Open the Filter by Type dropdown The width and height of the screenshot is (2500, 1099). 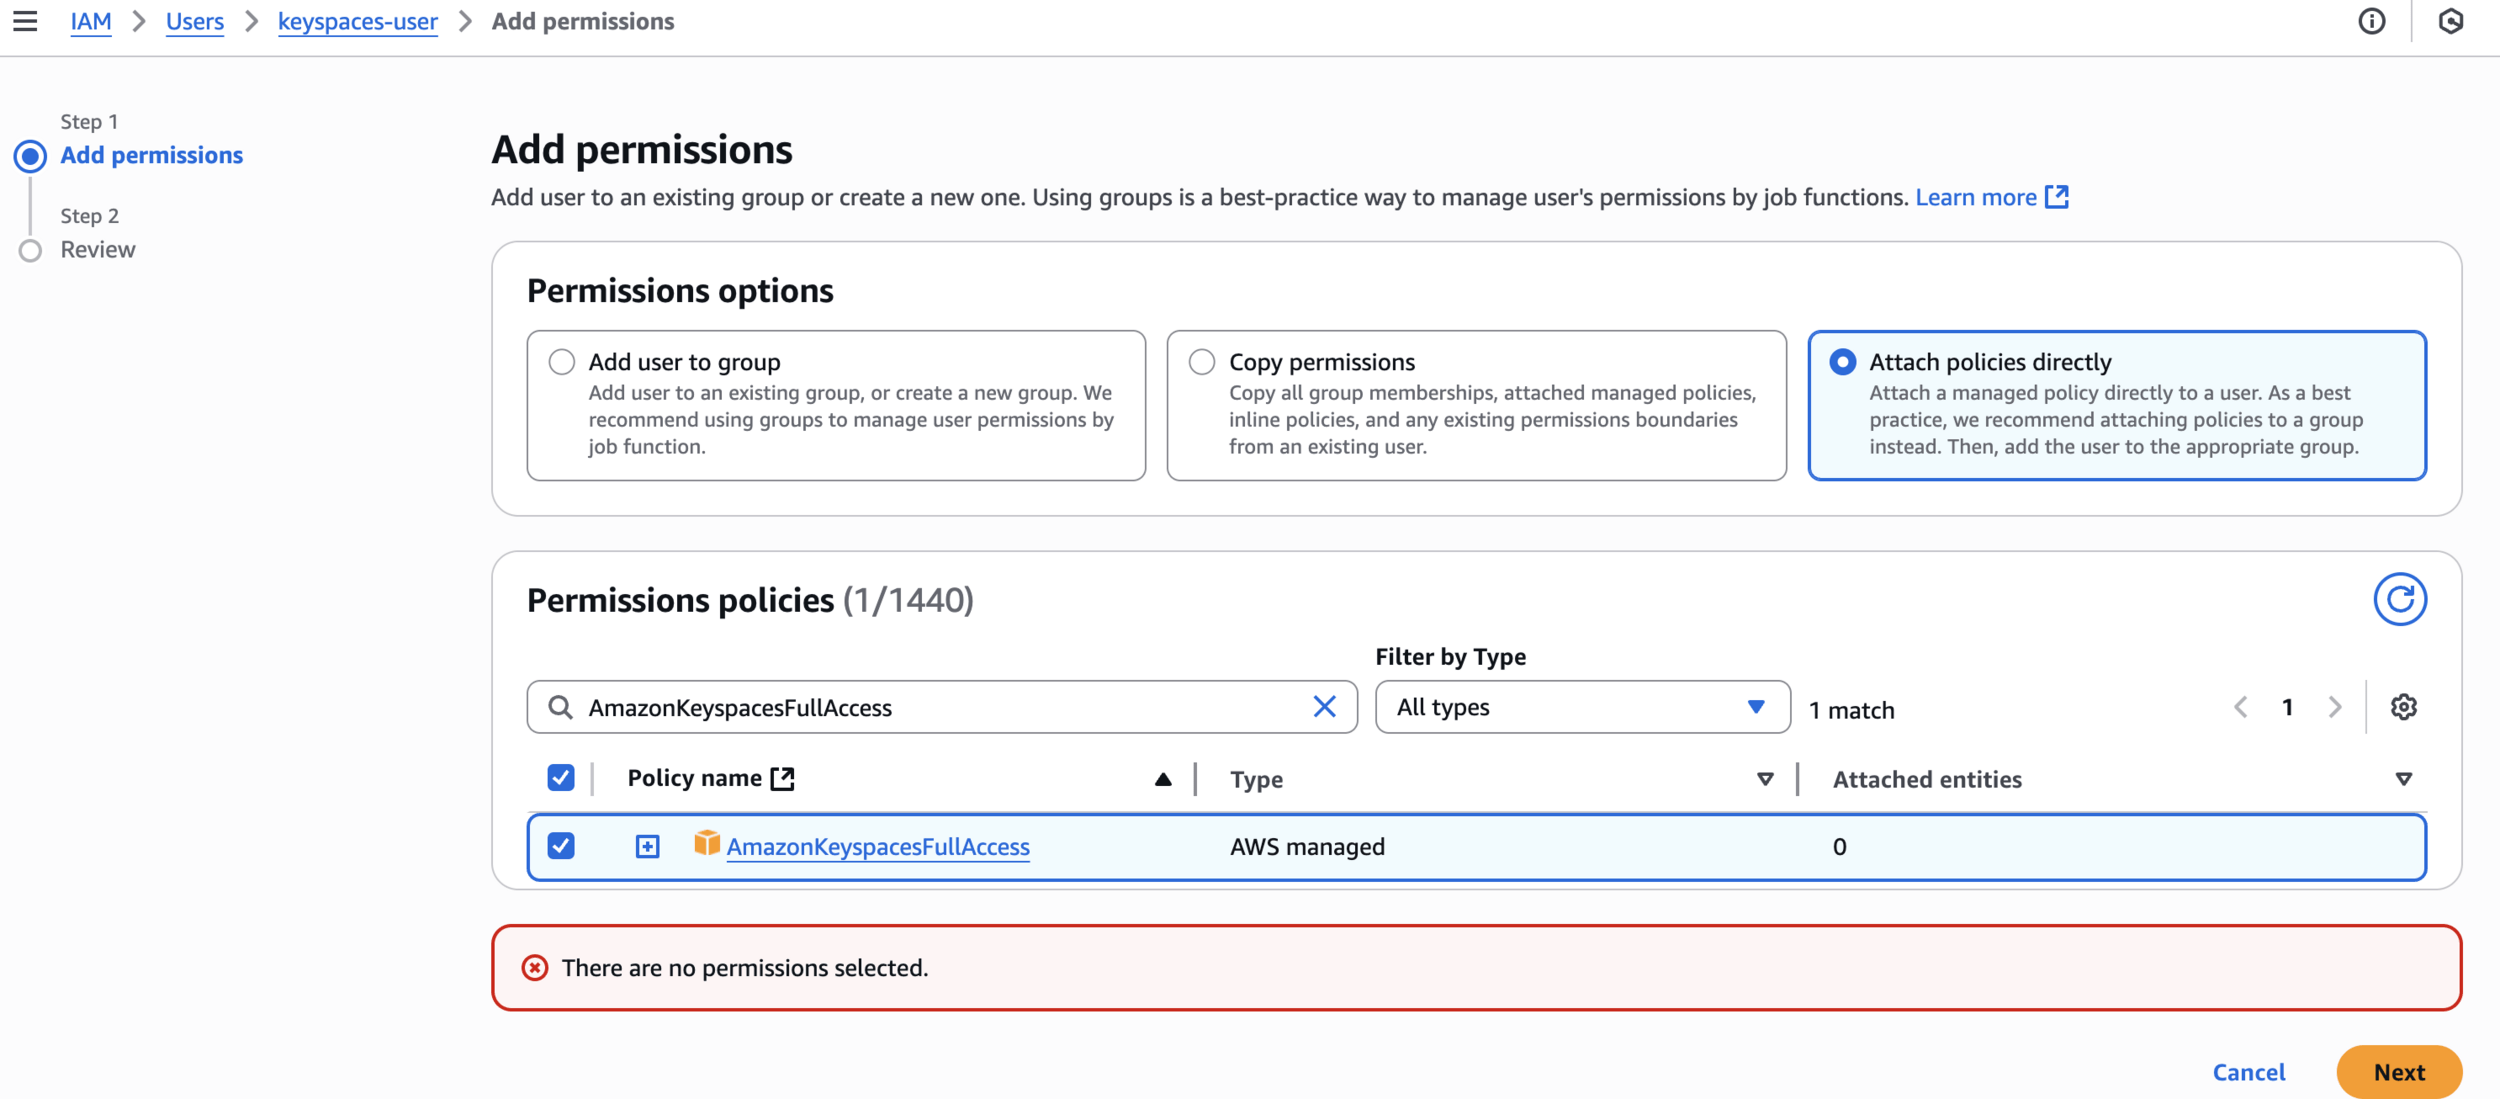click(1582, 707)
